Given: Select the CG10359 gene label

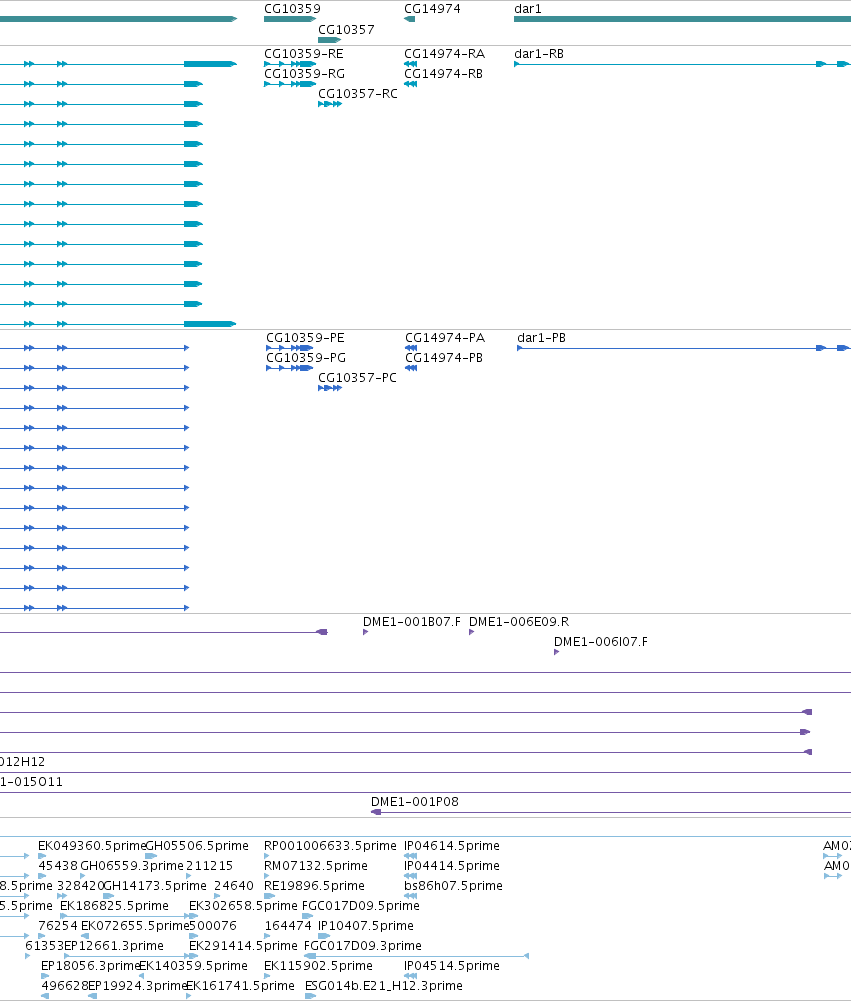Looking at the screenshot, I should (x=292, y=9).
